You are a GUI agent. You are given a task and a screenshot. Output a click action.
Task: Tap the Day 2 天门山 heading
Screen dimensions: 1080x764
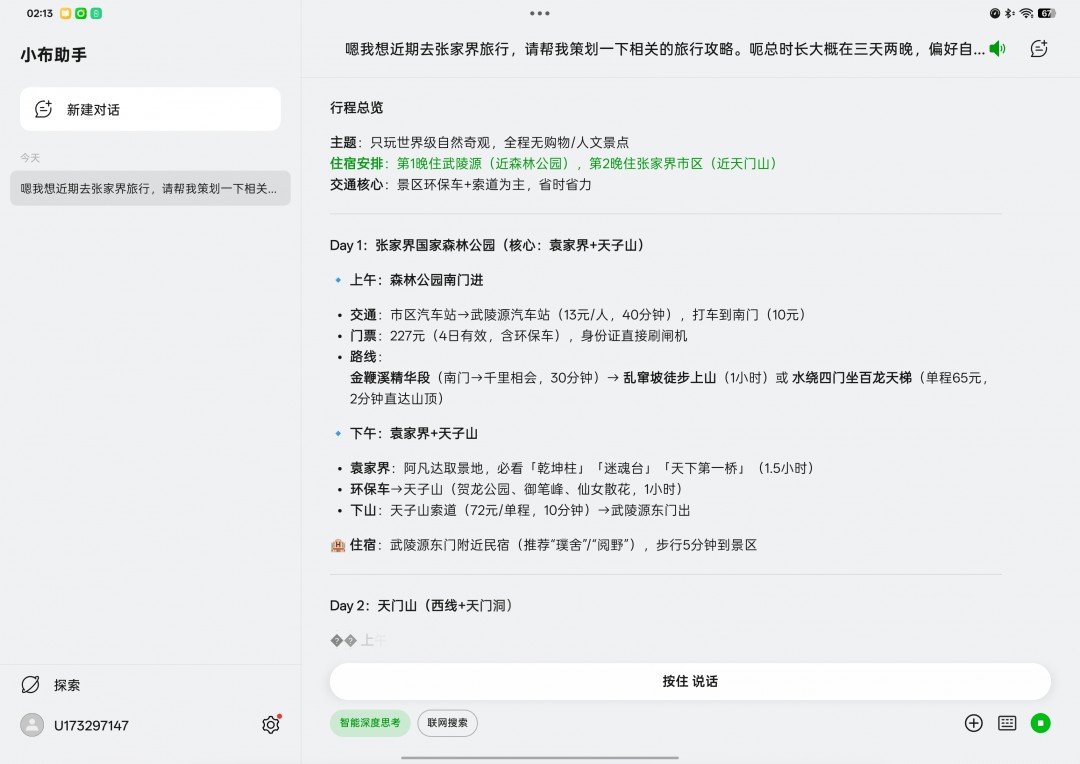tap(421, 606)
